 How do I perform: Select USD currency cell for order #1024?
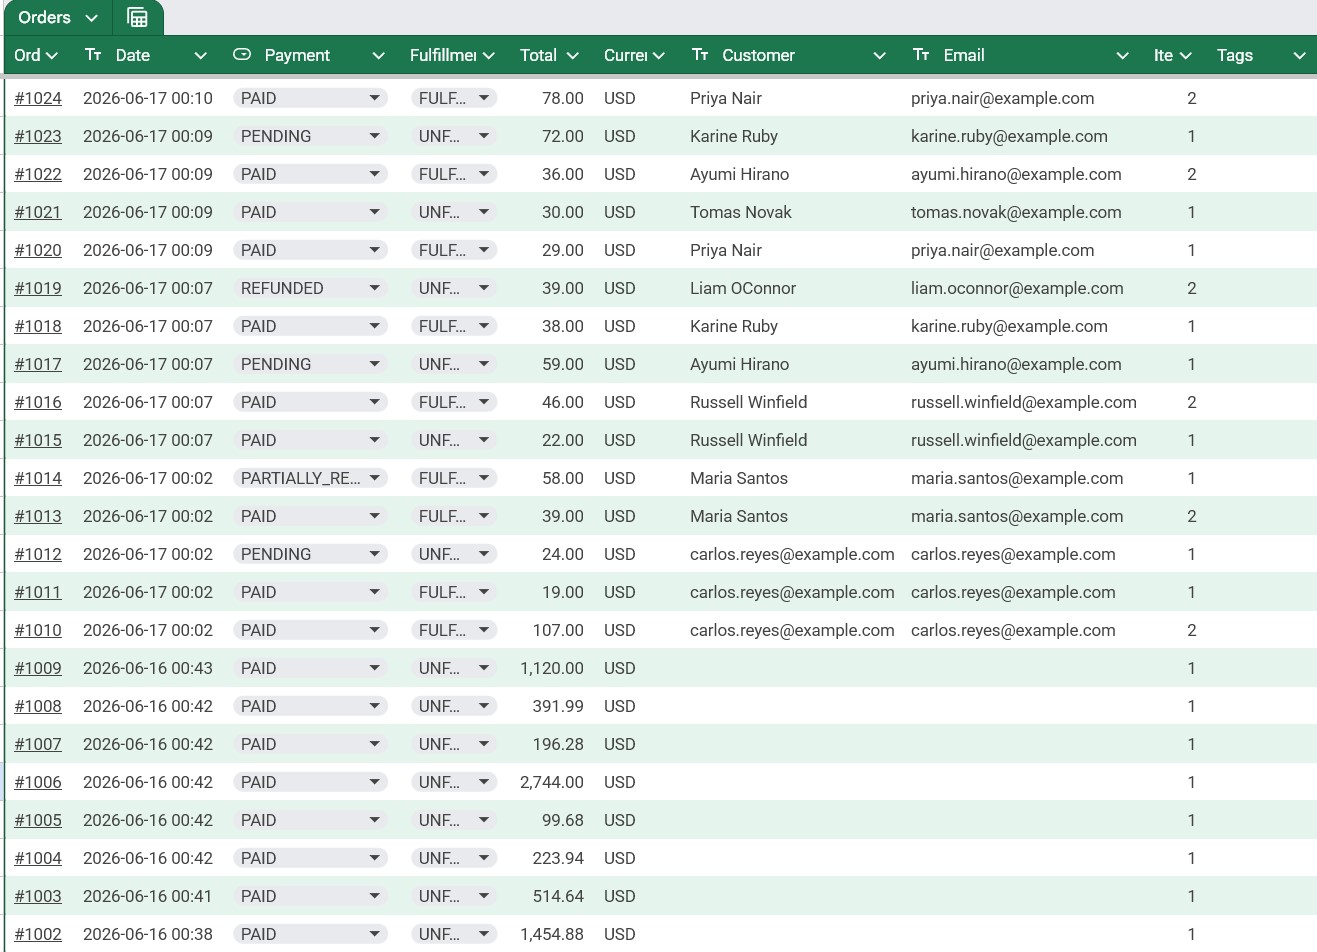point(619,98)
